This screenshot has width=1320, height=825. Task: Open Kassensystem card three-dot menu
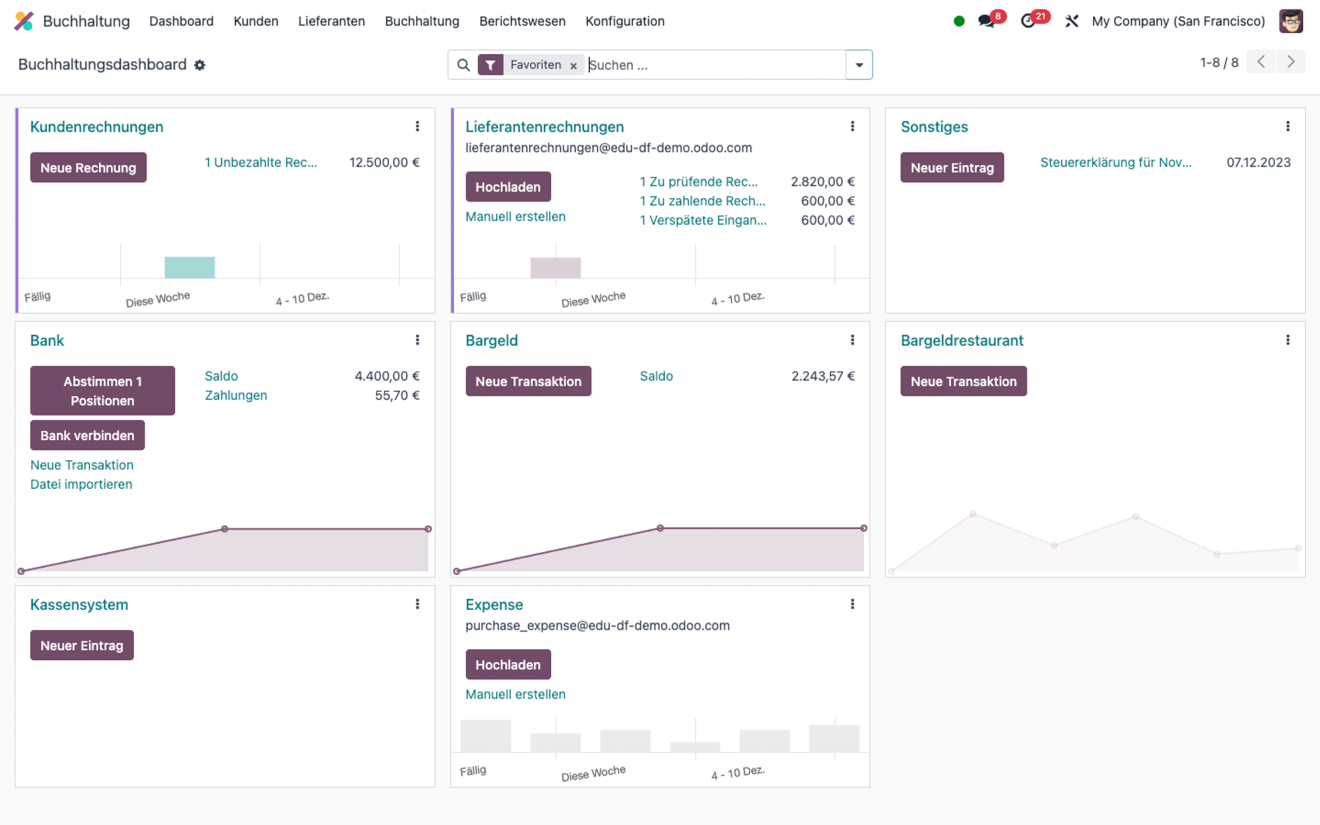coord(418,605)
